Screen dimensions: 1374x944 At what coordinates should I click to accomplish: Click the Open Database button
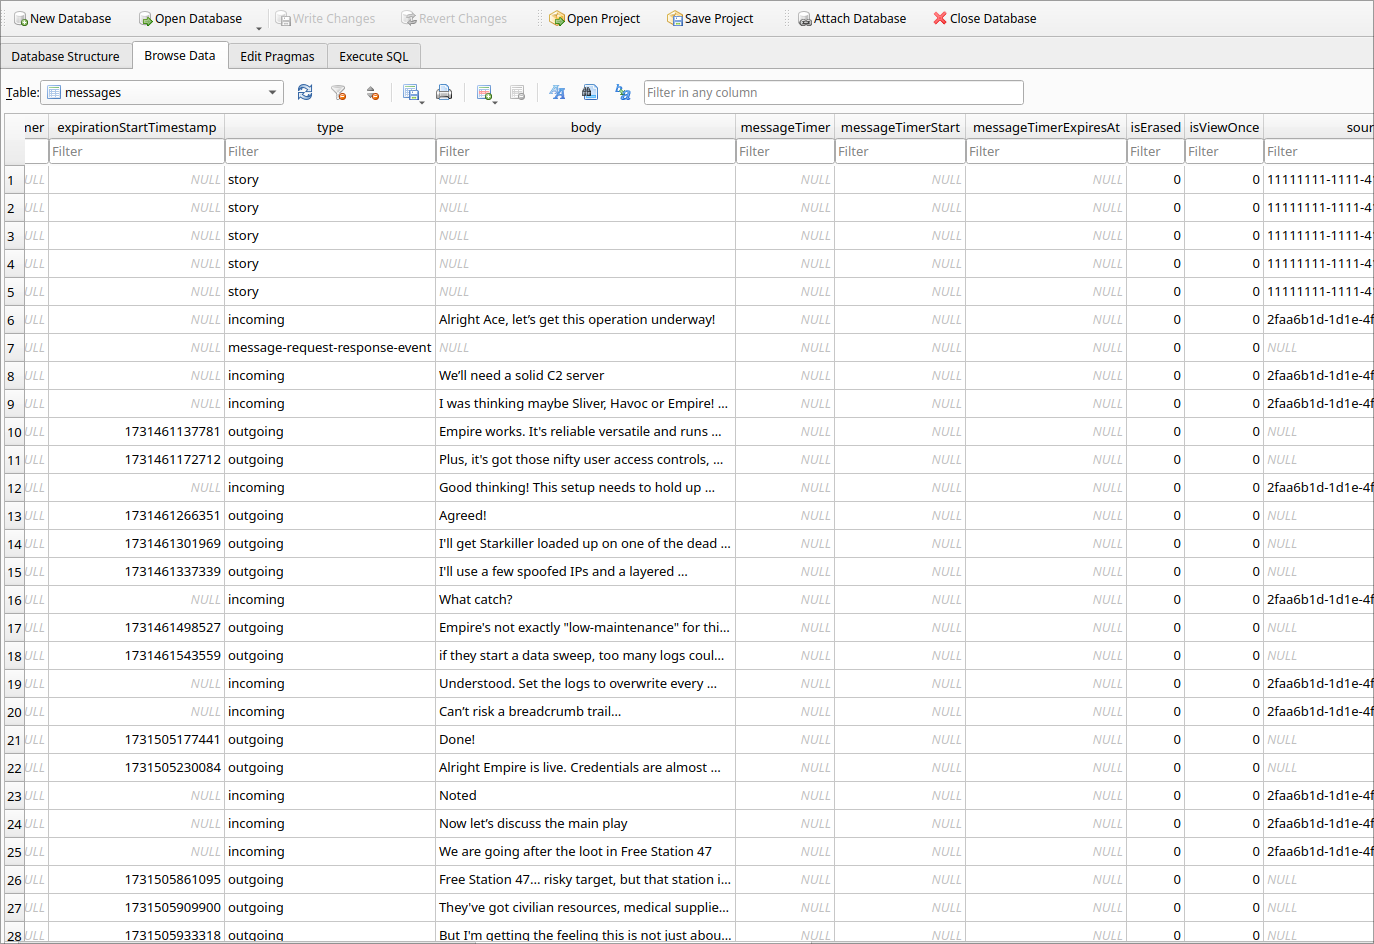[190, 18]
